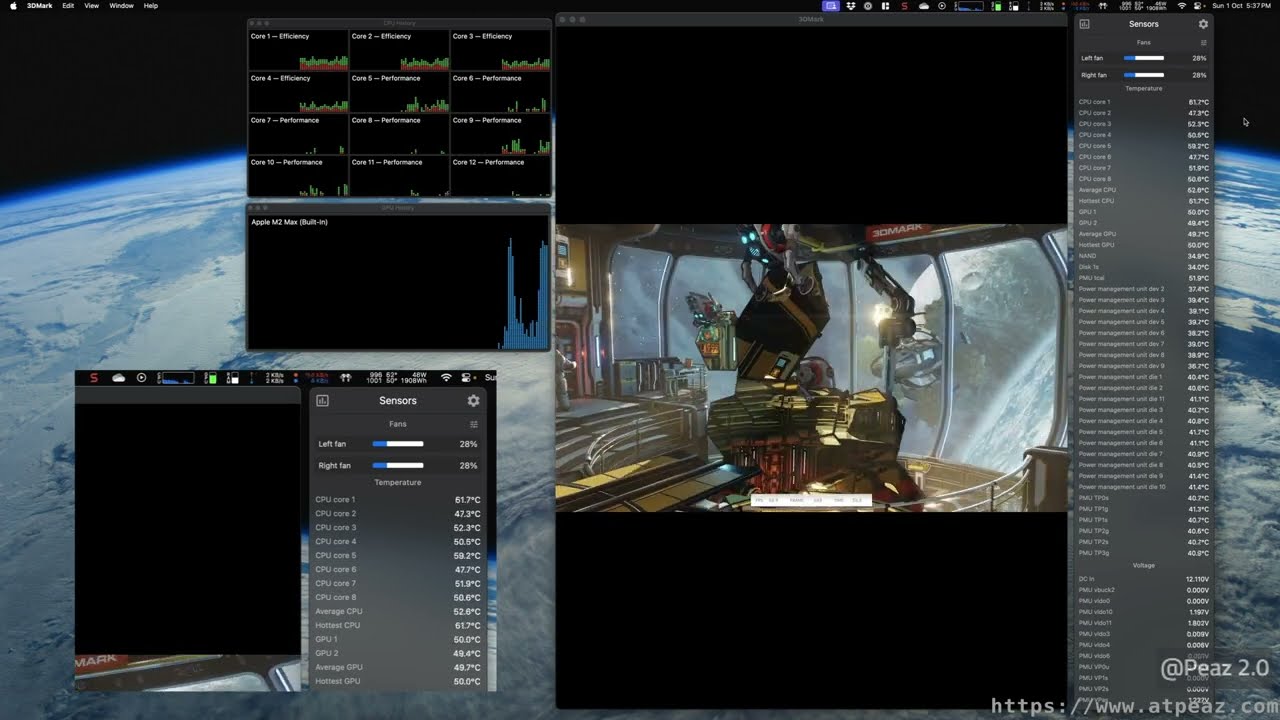Open the Edit menu
Screen dimensions: 1280x720
point(68,6)
